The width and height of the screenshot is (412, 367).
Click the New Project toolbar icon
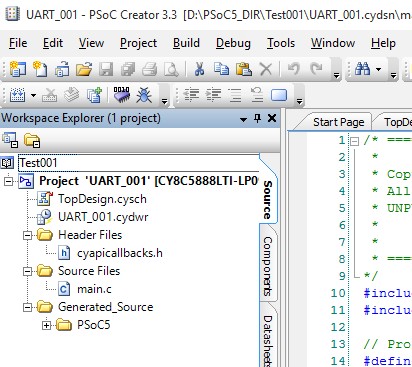pyautogui.click(x=18, y=69)
